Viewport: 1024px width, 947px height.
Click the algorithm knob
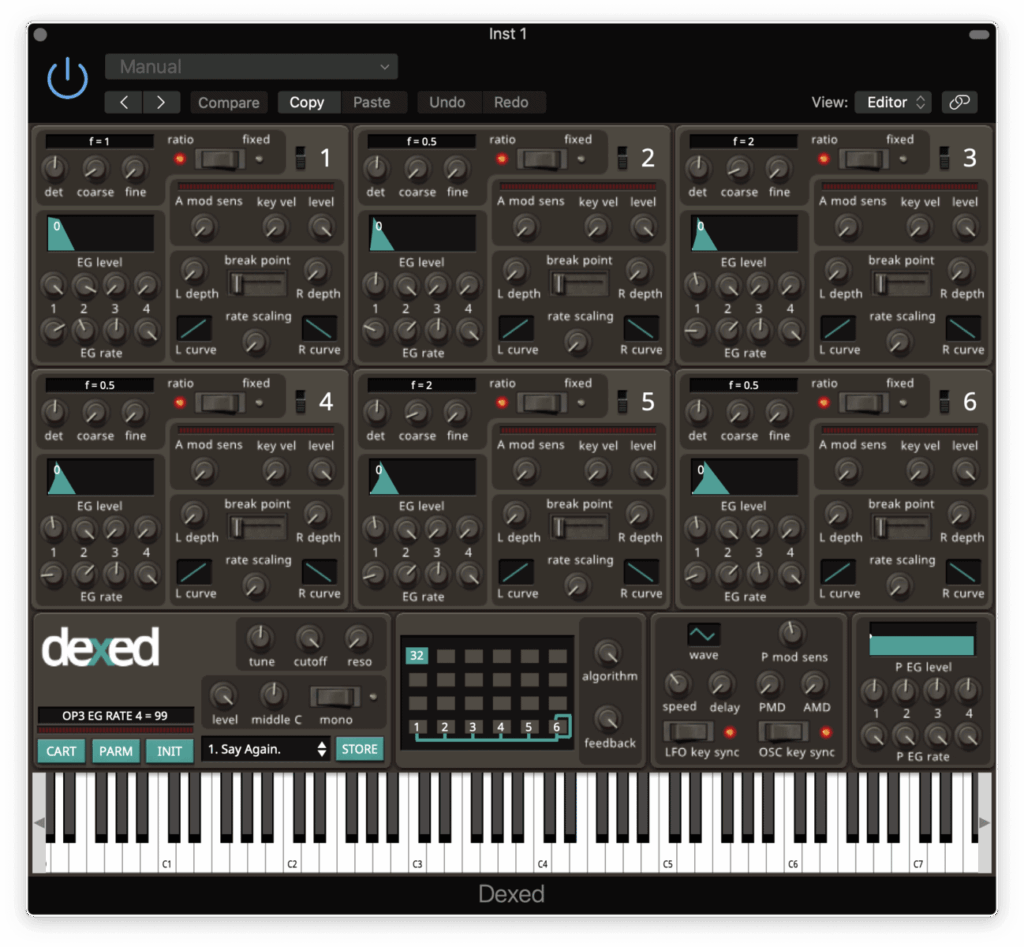pyautogui.click(x=608, y=652)
